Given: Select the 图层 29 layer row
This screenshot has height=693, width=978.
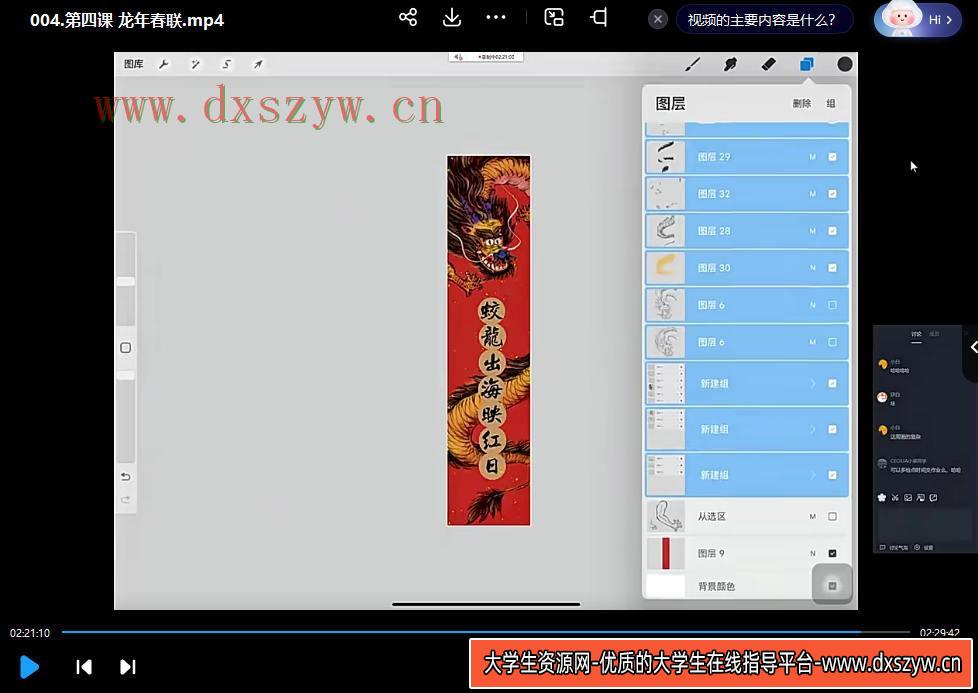Looking at the screenshot, I should [747, 157].
